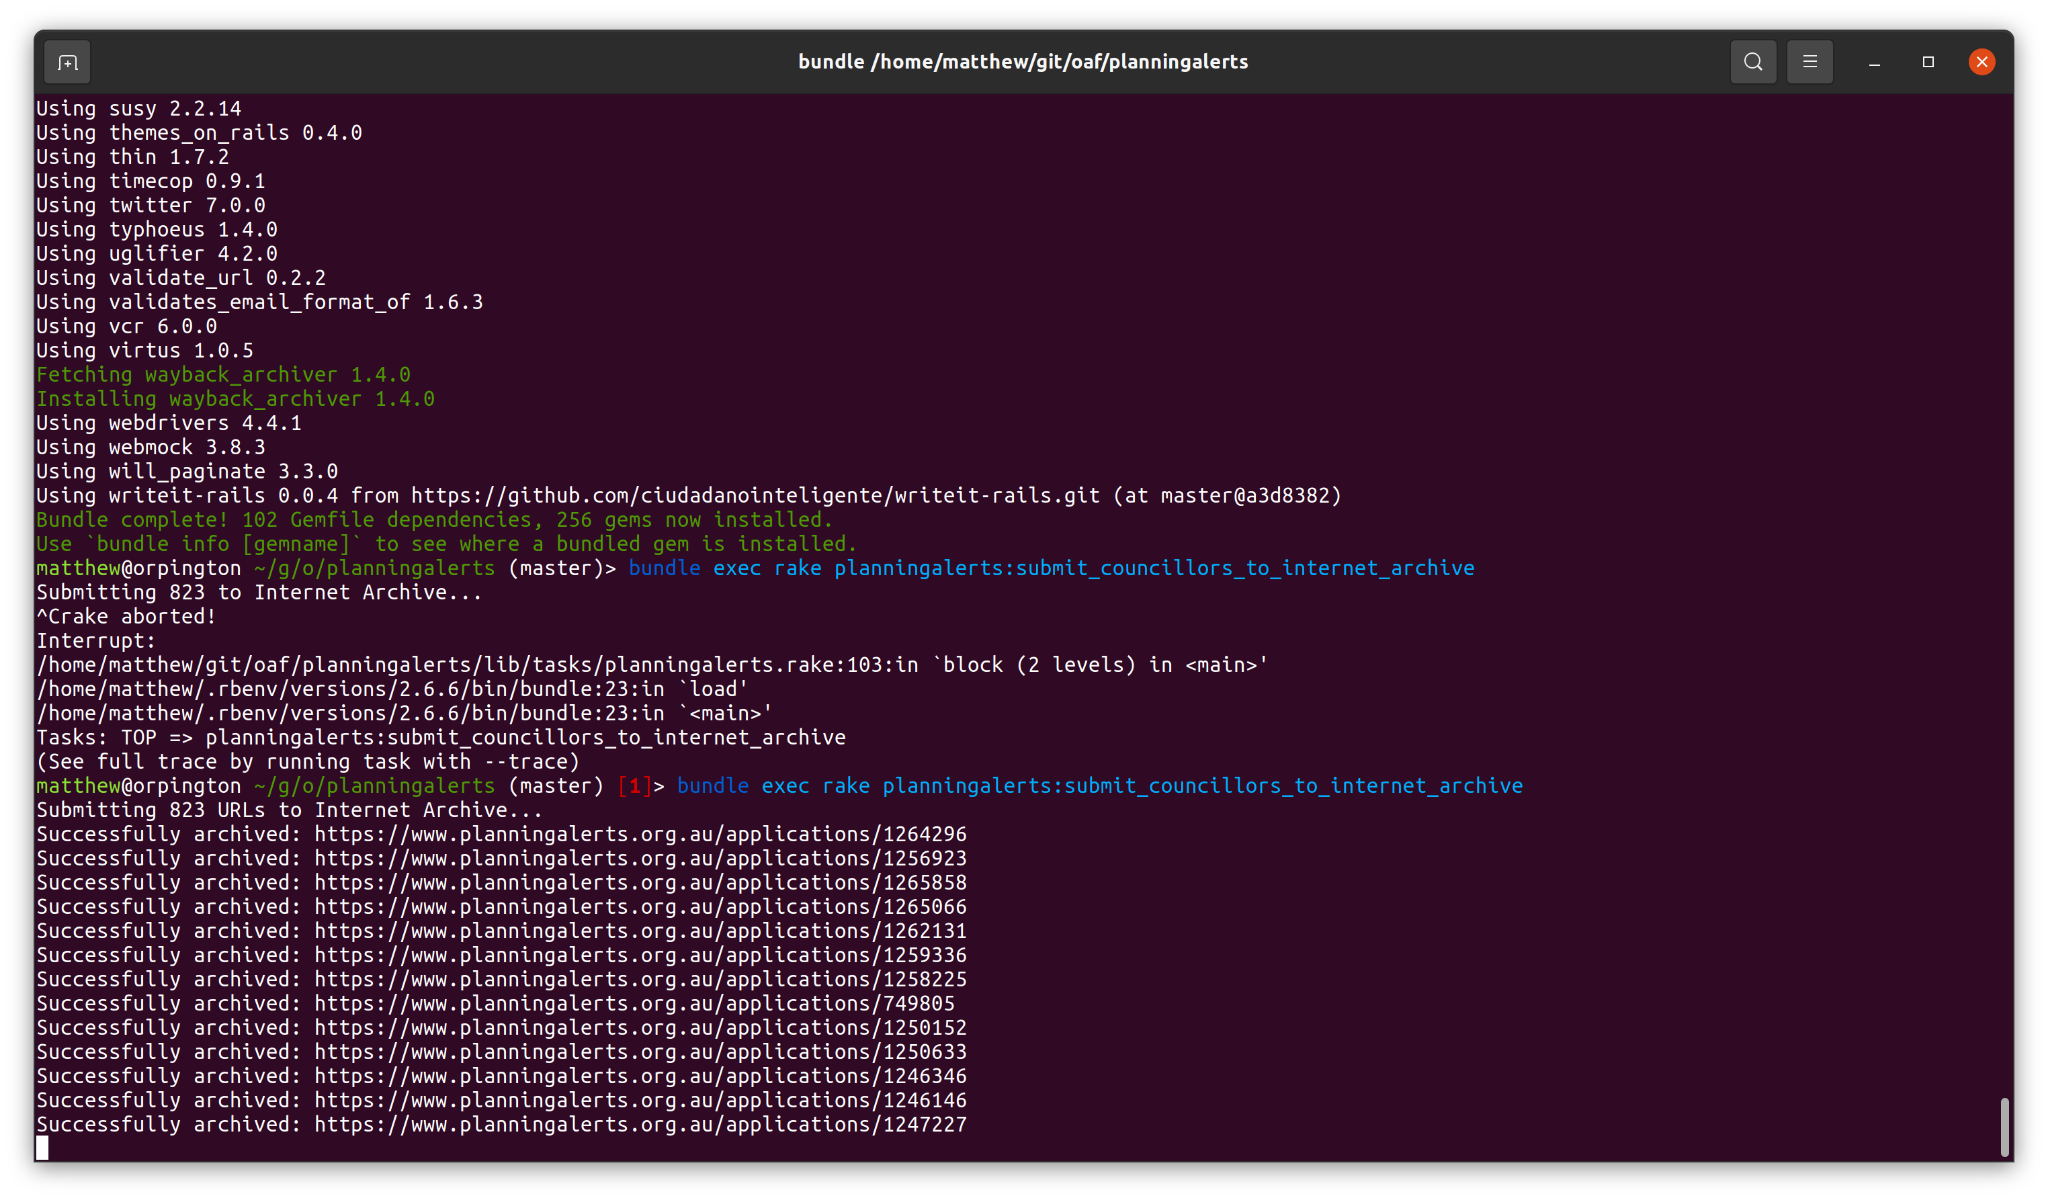Click the archived applications/1264296 URL
Screen dimensions: 2048x1200
[x=640, y=834]
